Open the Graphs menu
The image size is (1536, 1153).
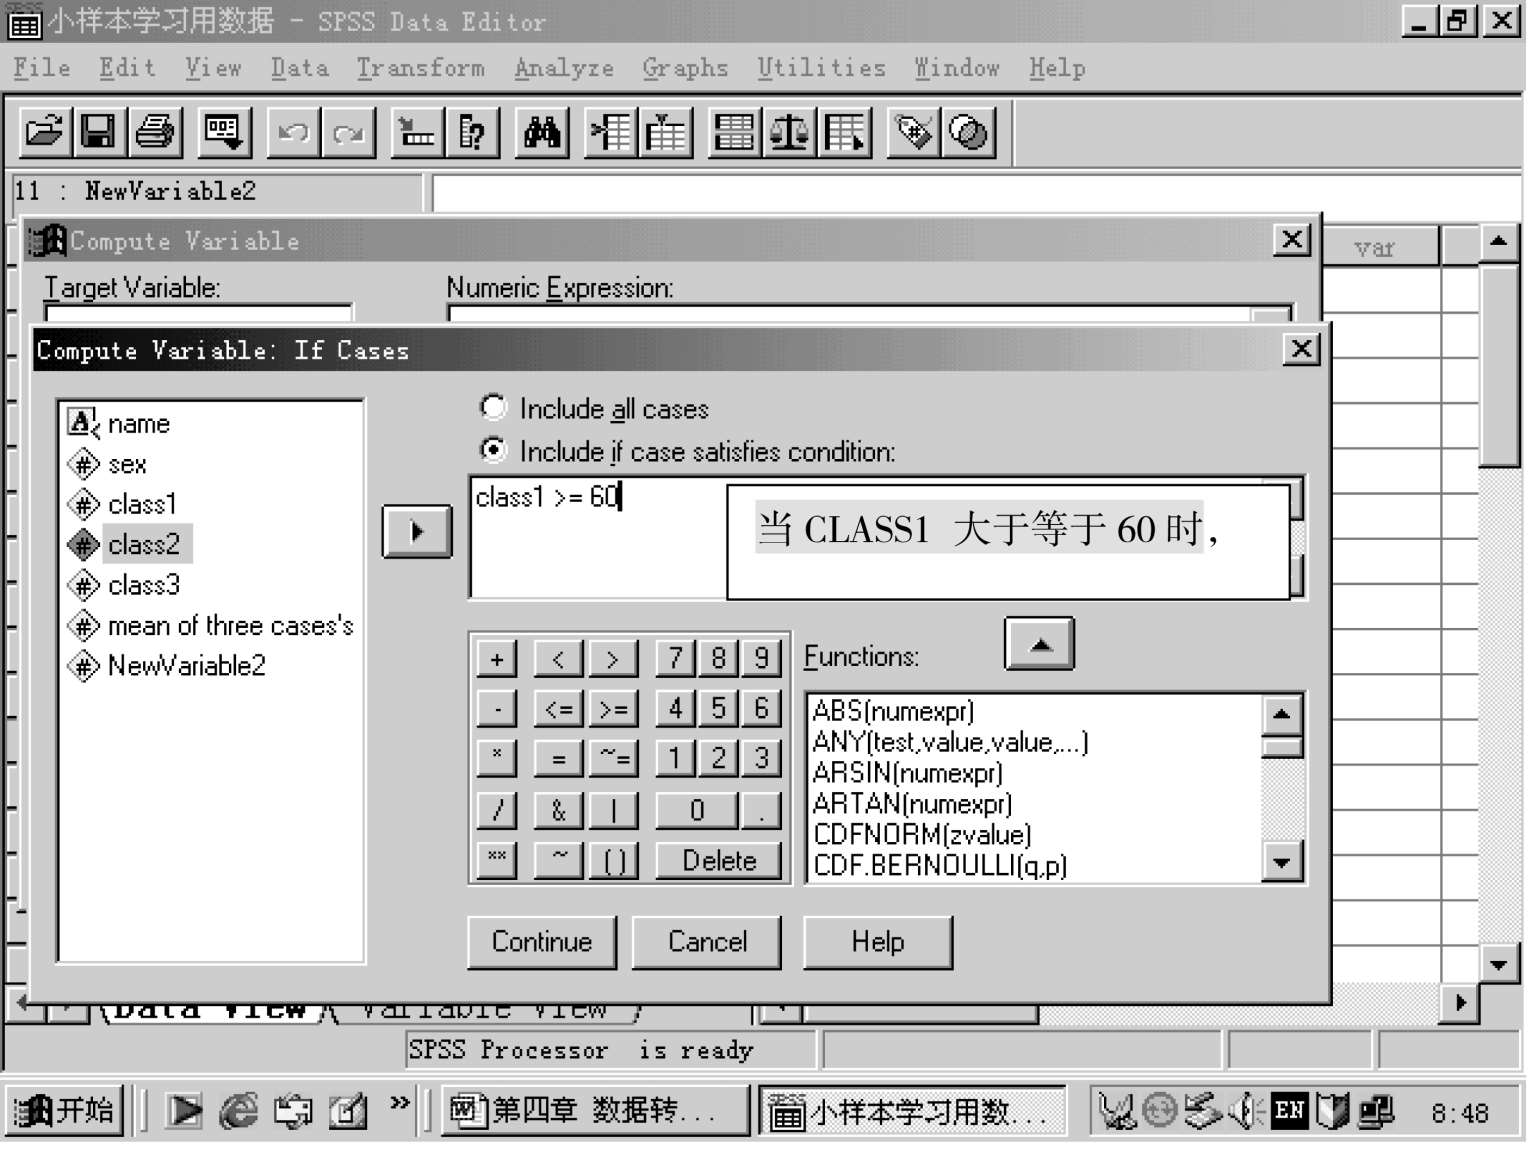pos(685,68)
